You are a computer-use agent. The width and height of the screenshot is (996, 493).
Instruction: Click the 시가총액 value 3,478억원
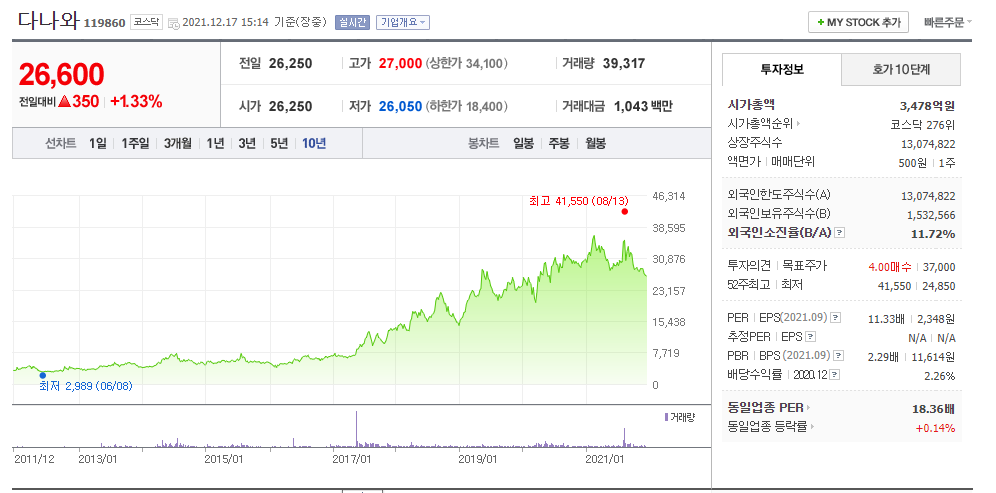pos(927,106)
